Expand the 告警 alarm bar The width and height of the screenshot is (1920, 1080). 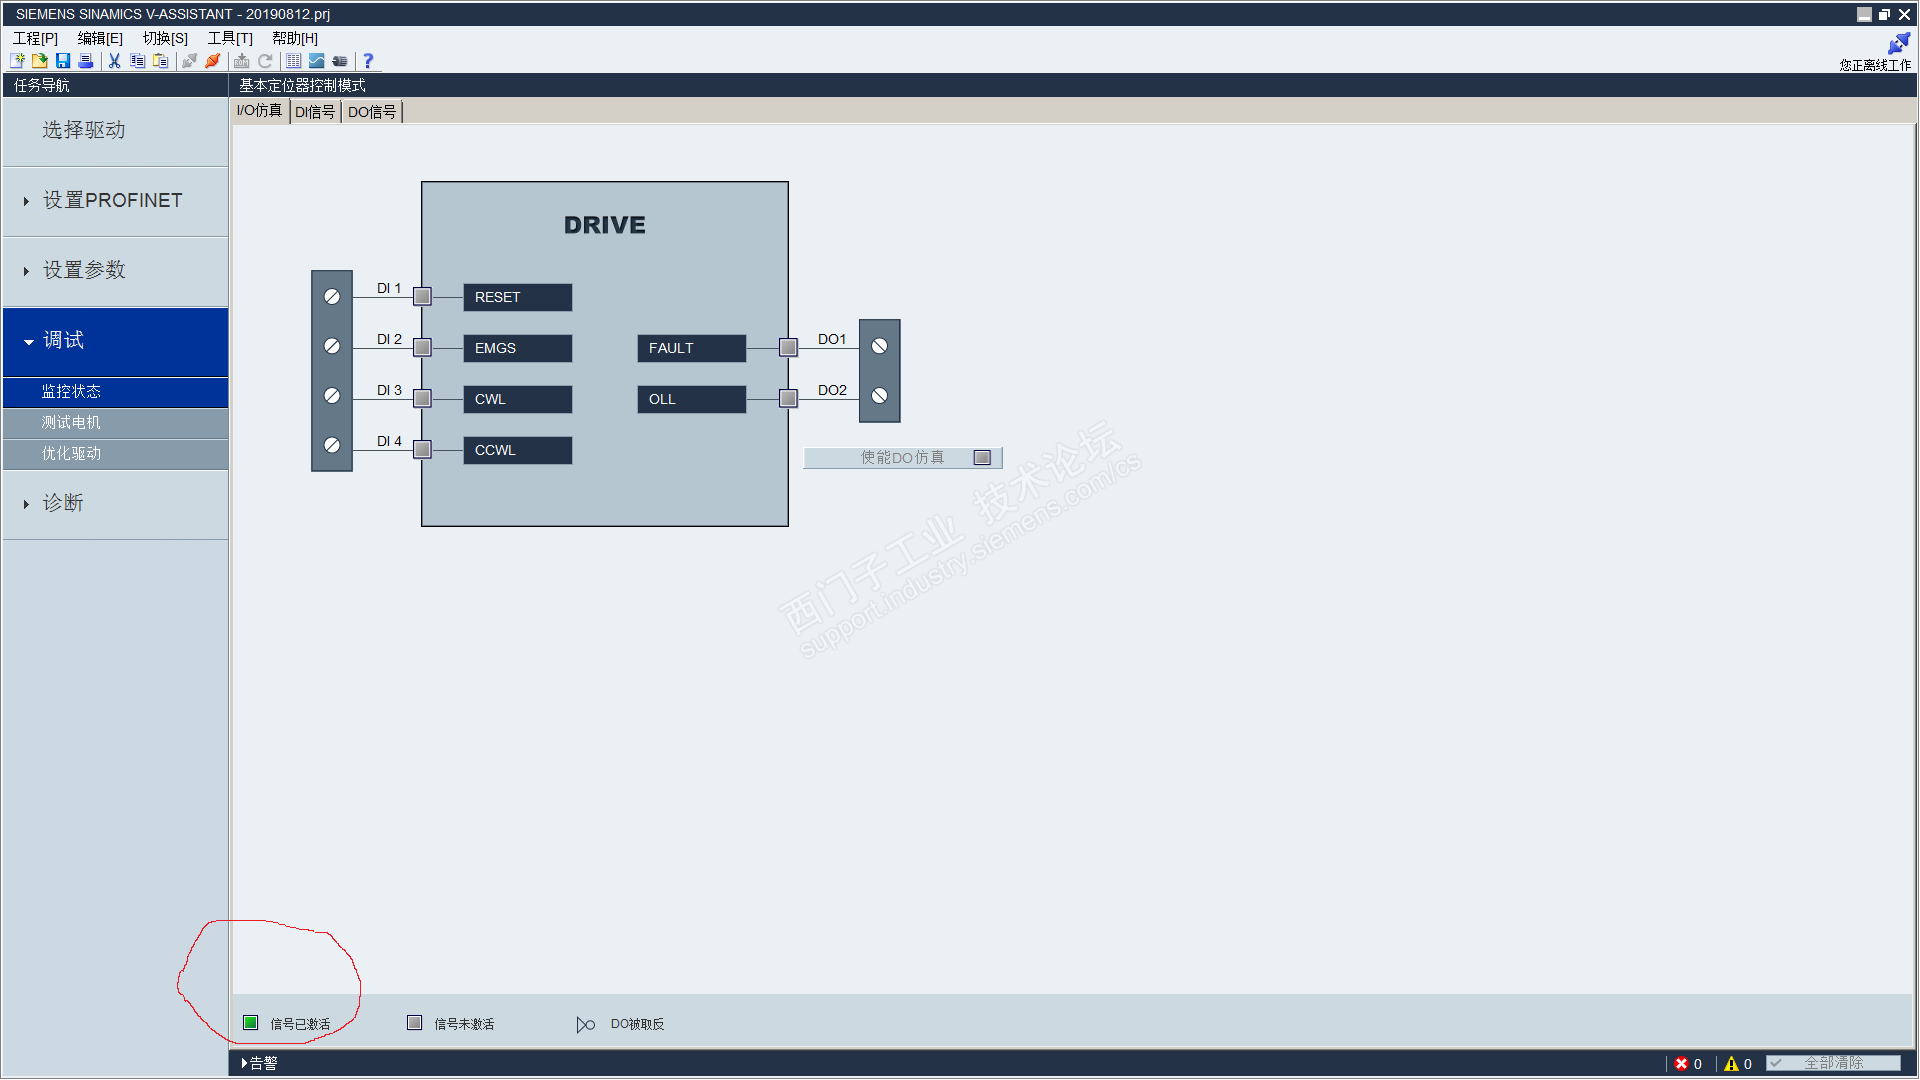[x=260, y=1064]
